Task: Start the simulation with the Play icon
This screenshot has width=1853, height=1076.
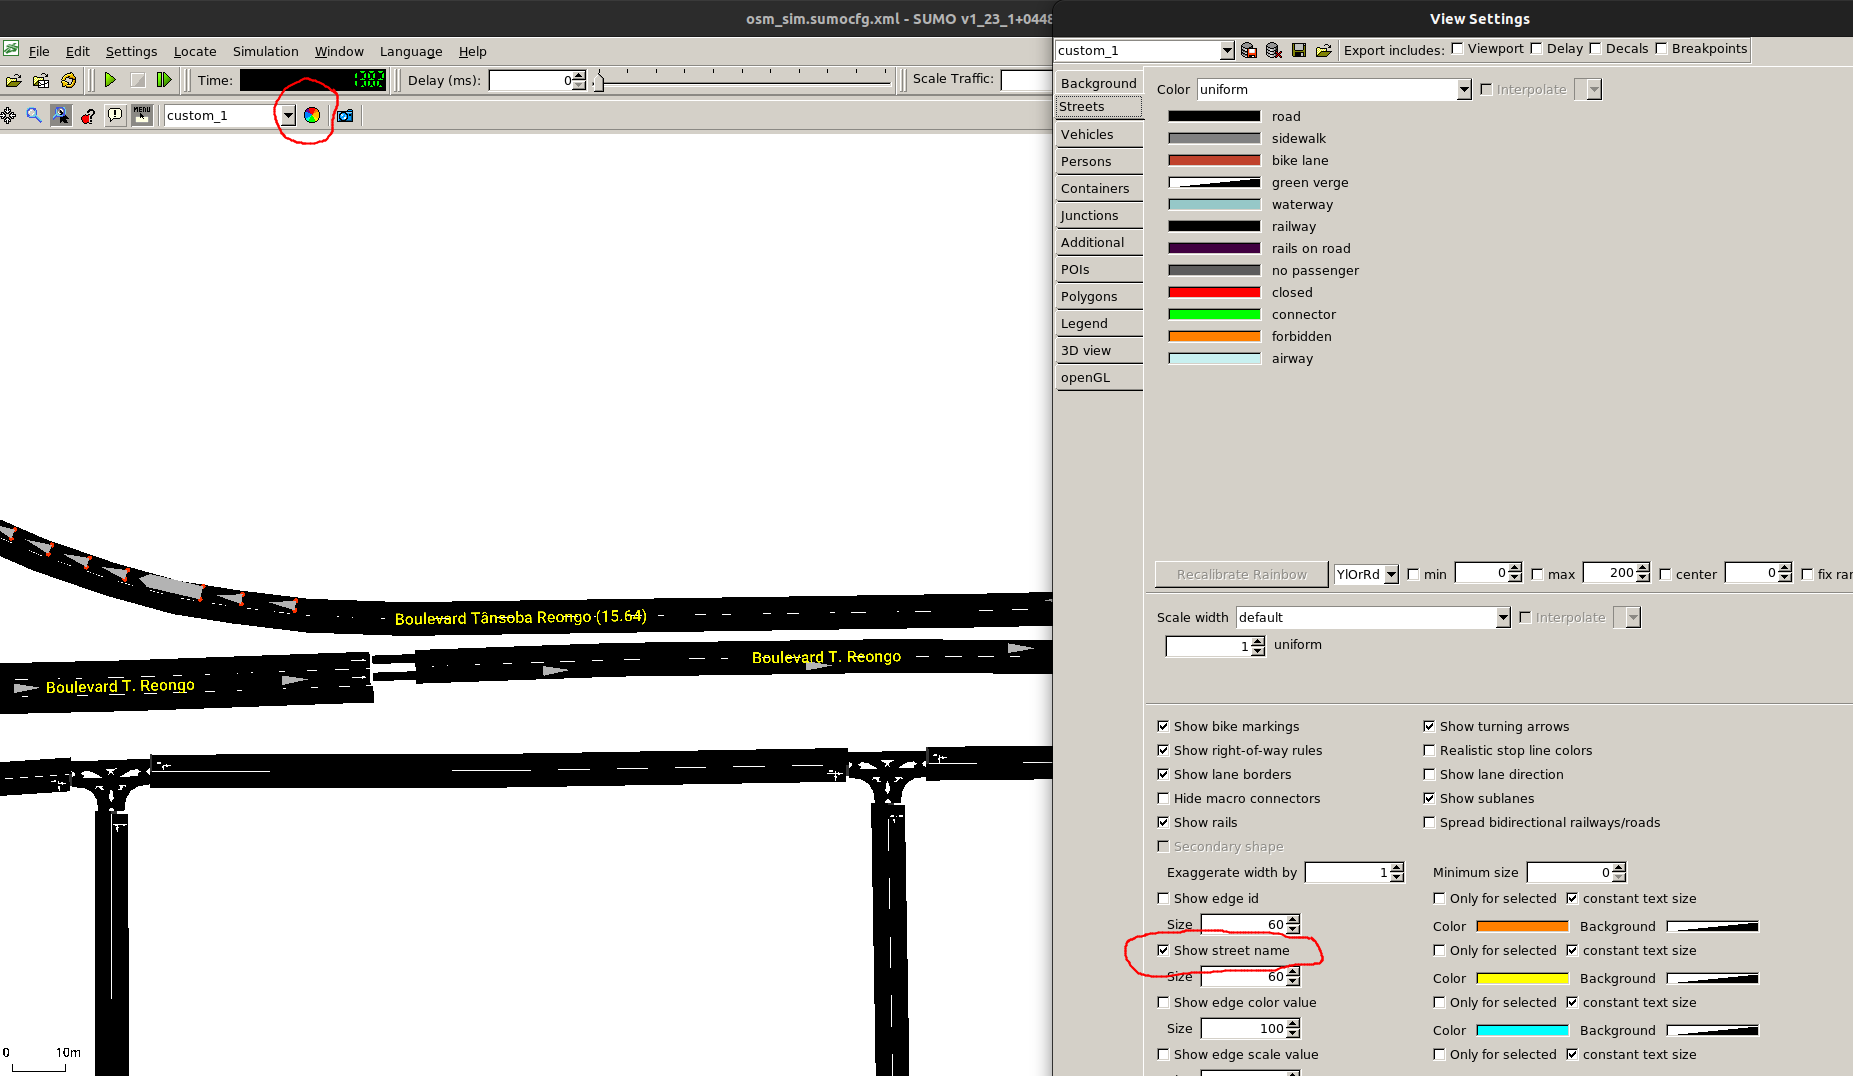Action: [110, 80]
